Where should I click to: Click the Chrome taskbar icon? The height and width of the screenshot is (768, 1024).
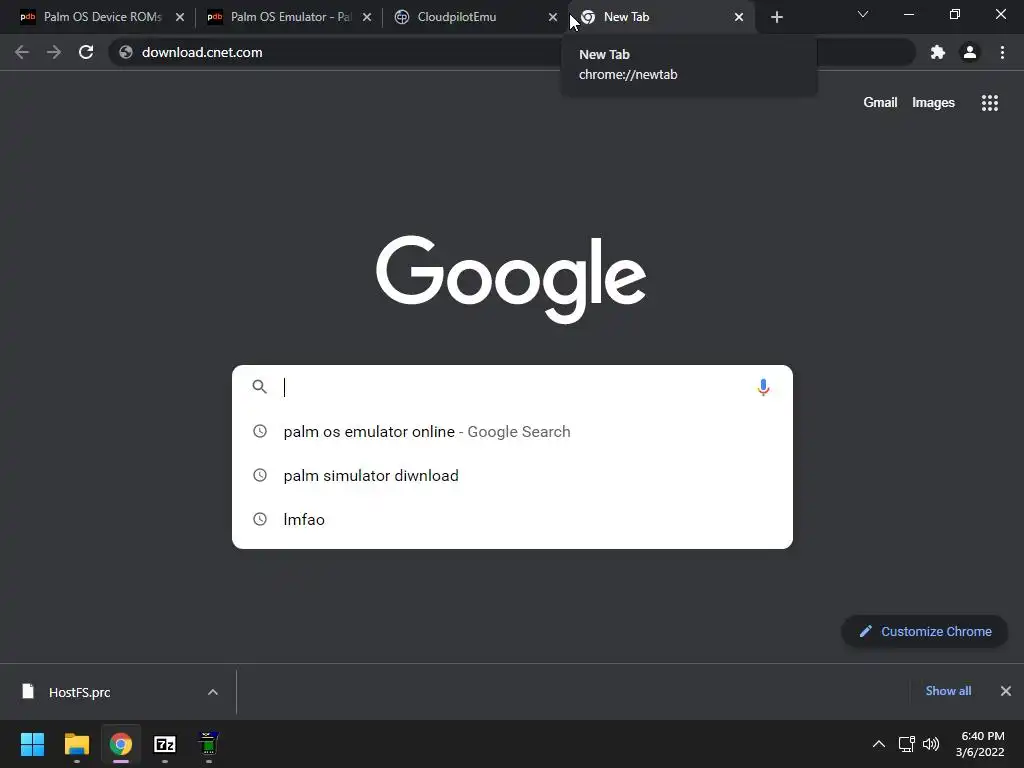(121, 744)
